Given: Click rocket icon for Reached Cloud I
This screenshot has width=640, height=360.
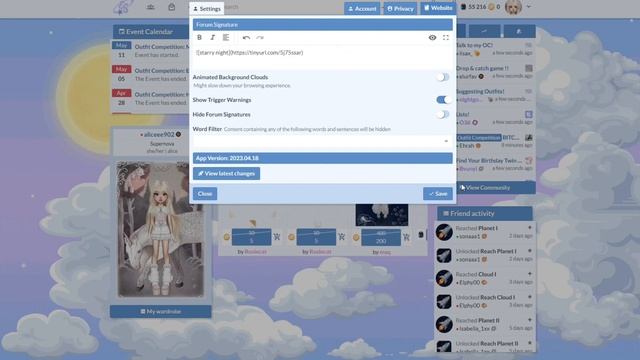Looking at the screenshot, I should click(444, 278).
